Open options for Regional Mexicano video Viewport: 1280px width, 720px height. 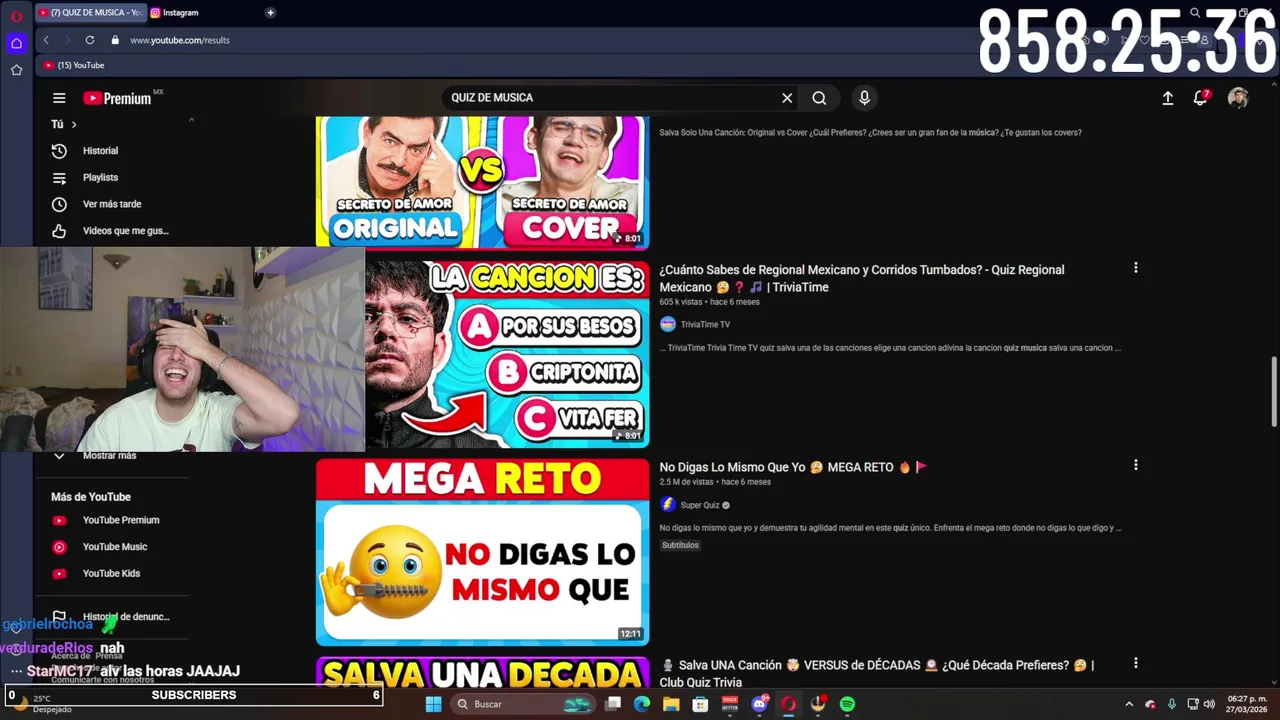point(1135,268)
